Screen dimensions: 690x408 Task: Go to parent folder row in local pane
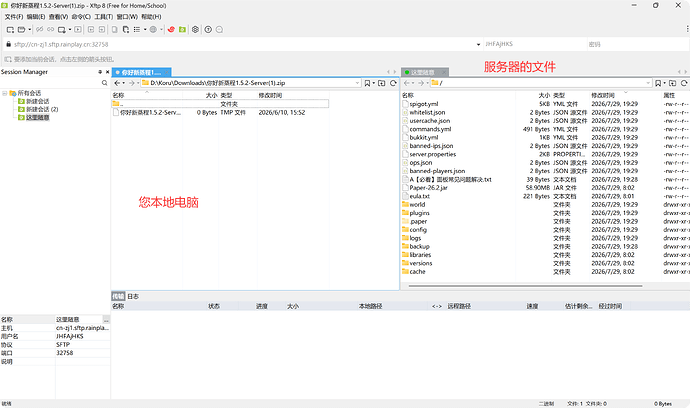coord(220,104)
